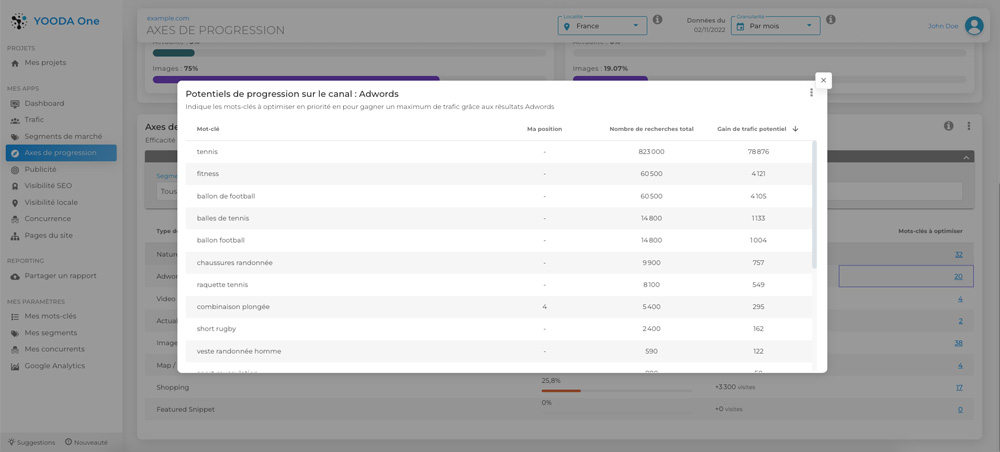Open the Granularité Par mois dropdown
1000x452 pixels.
pos(776,26)
